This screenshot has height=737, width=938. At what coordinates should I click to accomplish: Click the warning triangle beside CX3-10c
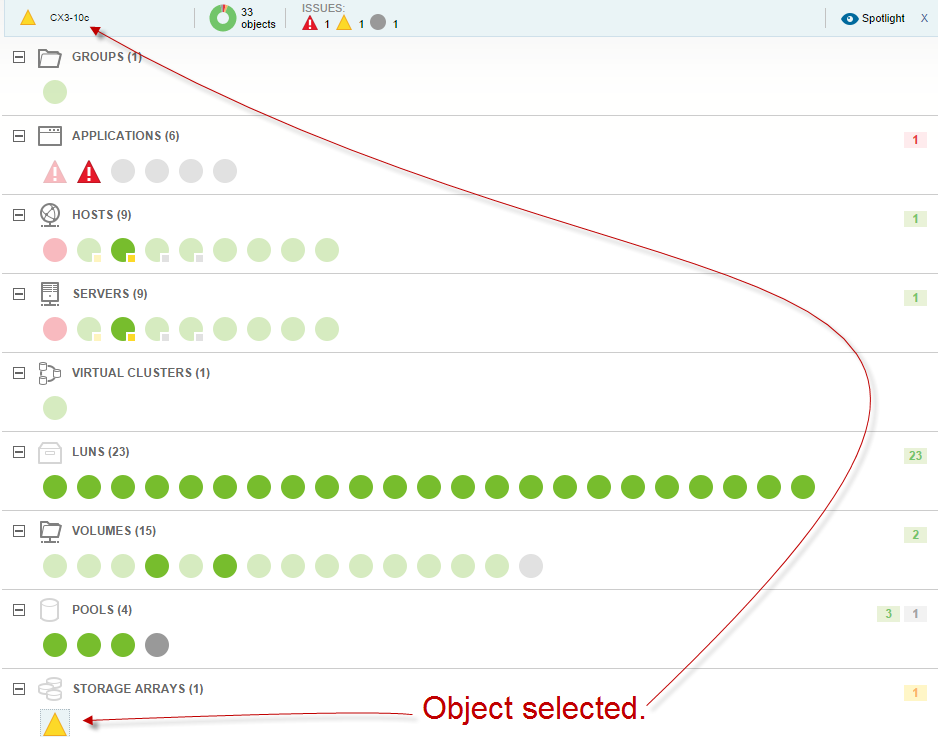click(x=27, y=16)
